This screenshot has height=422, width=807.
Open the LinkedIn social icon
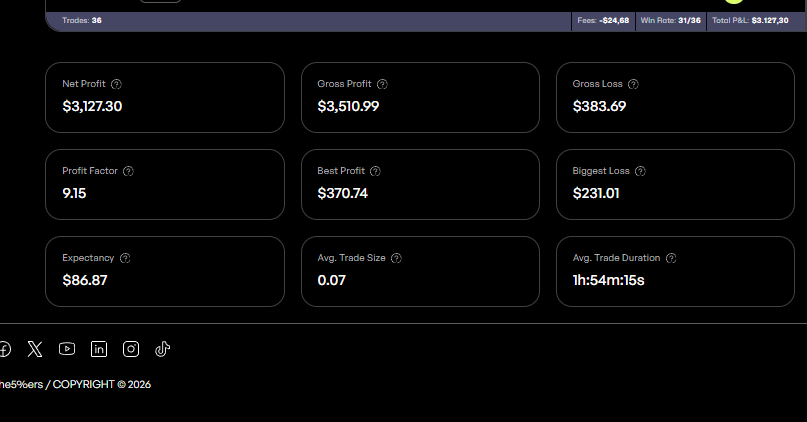coord(99,349)
